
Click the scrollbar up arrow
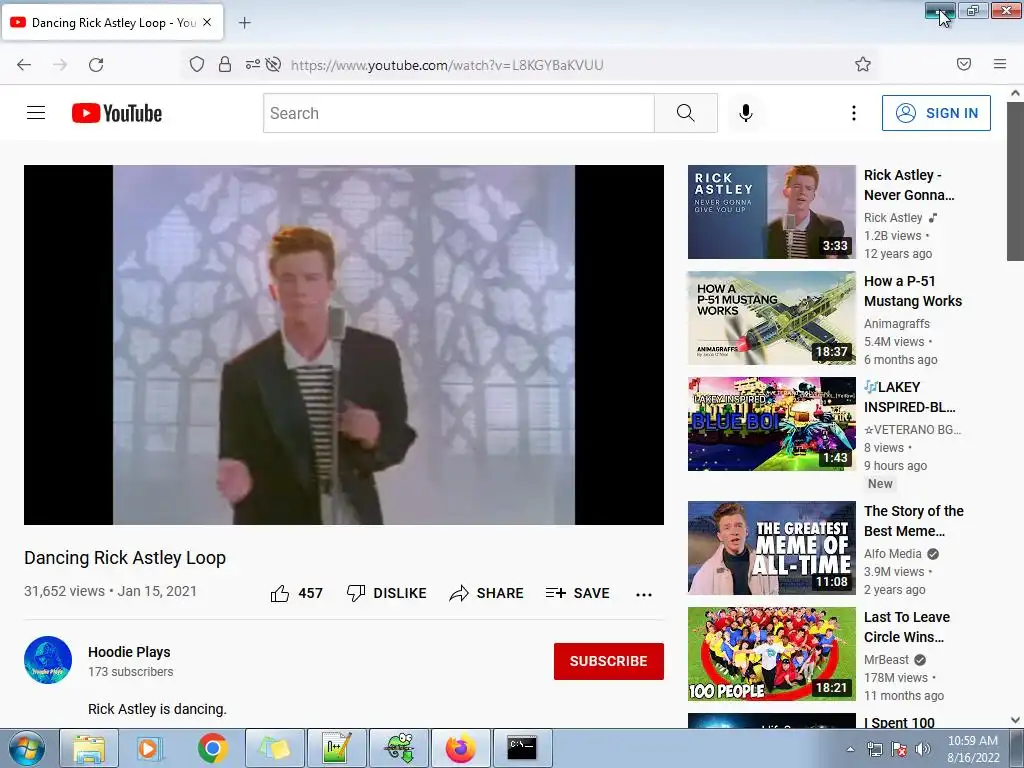[1015, 93]
